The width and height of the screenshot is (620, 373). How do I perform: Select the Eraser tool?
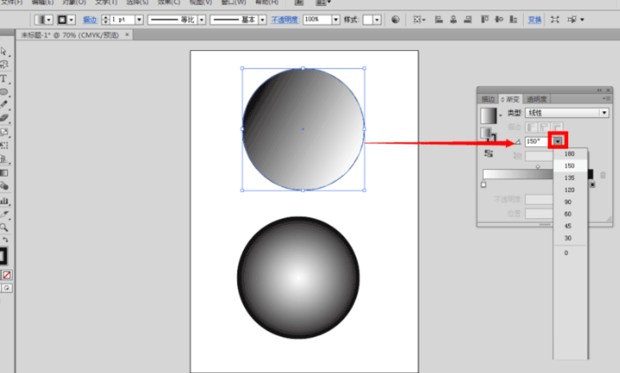(4, 117)
